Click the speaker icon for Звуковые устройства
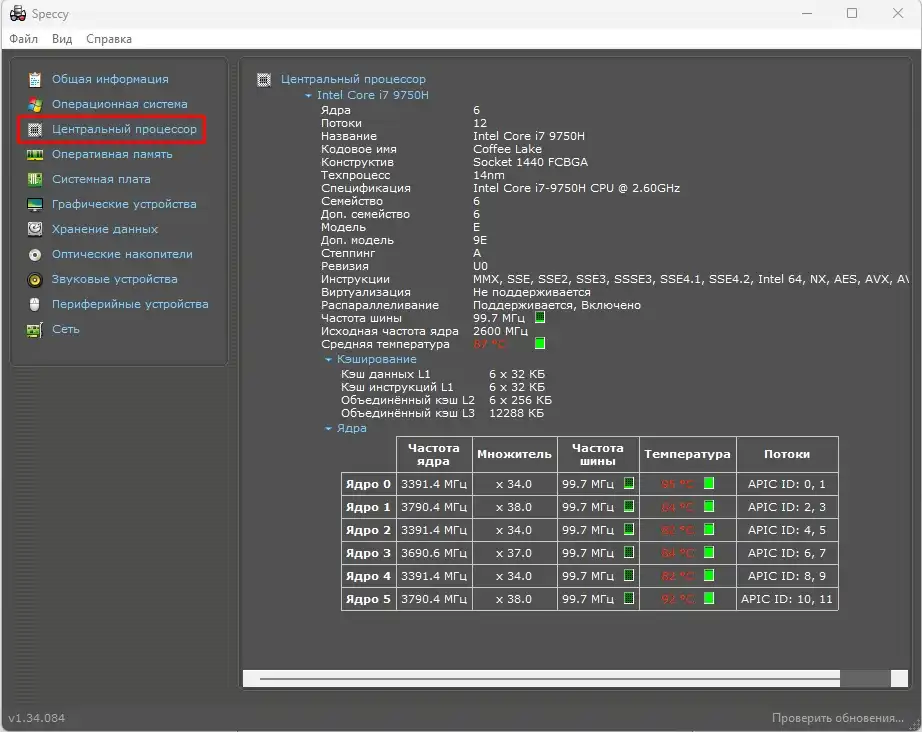Image resolution: width=922 pixels, height=732 pixels. click(35, 280)
